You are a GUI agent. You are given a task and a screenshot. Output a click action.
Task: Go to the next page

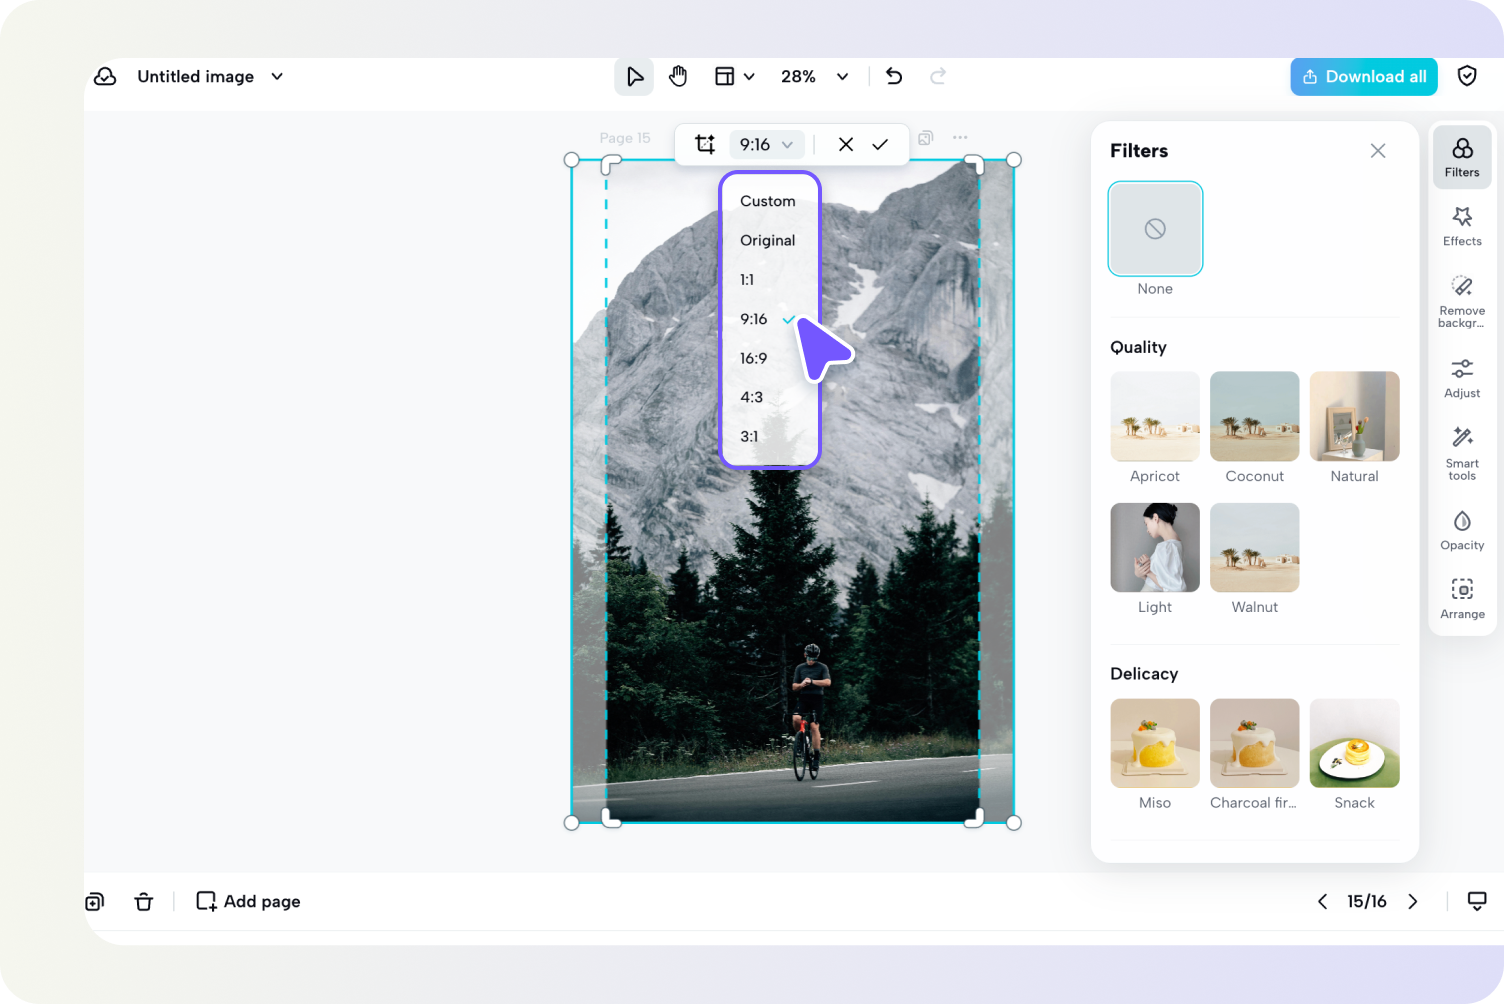(x=1413, y=902)
